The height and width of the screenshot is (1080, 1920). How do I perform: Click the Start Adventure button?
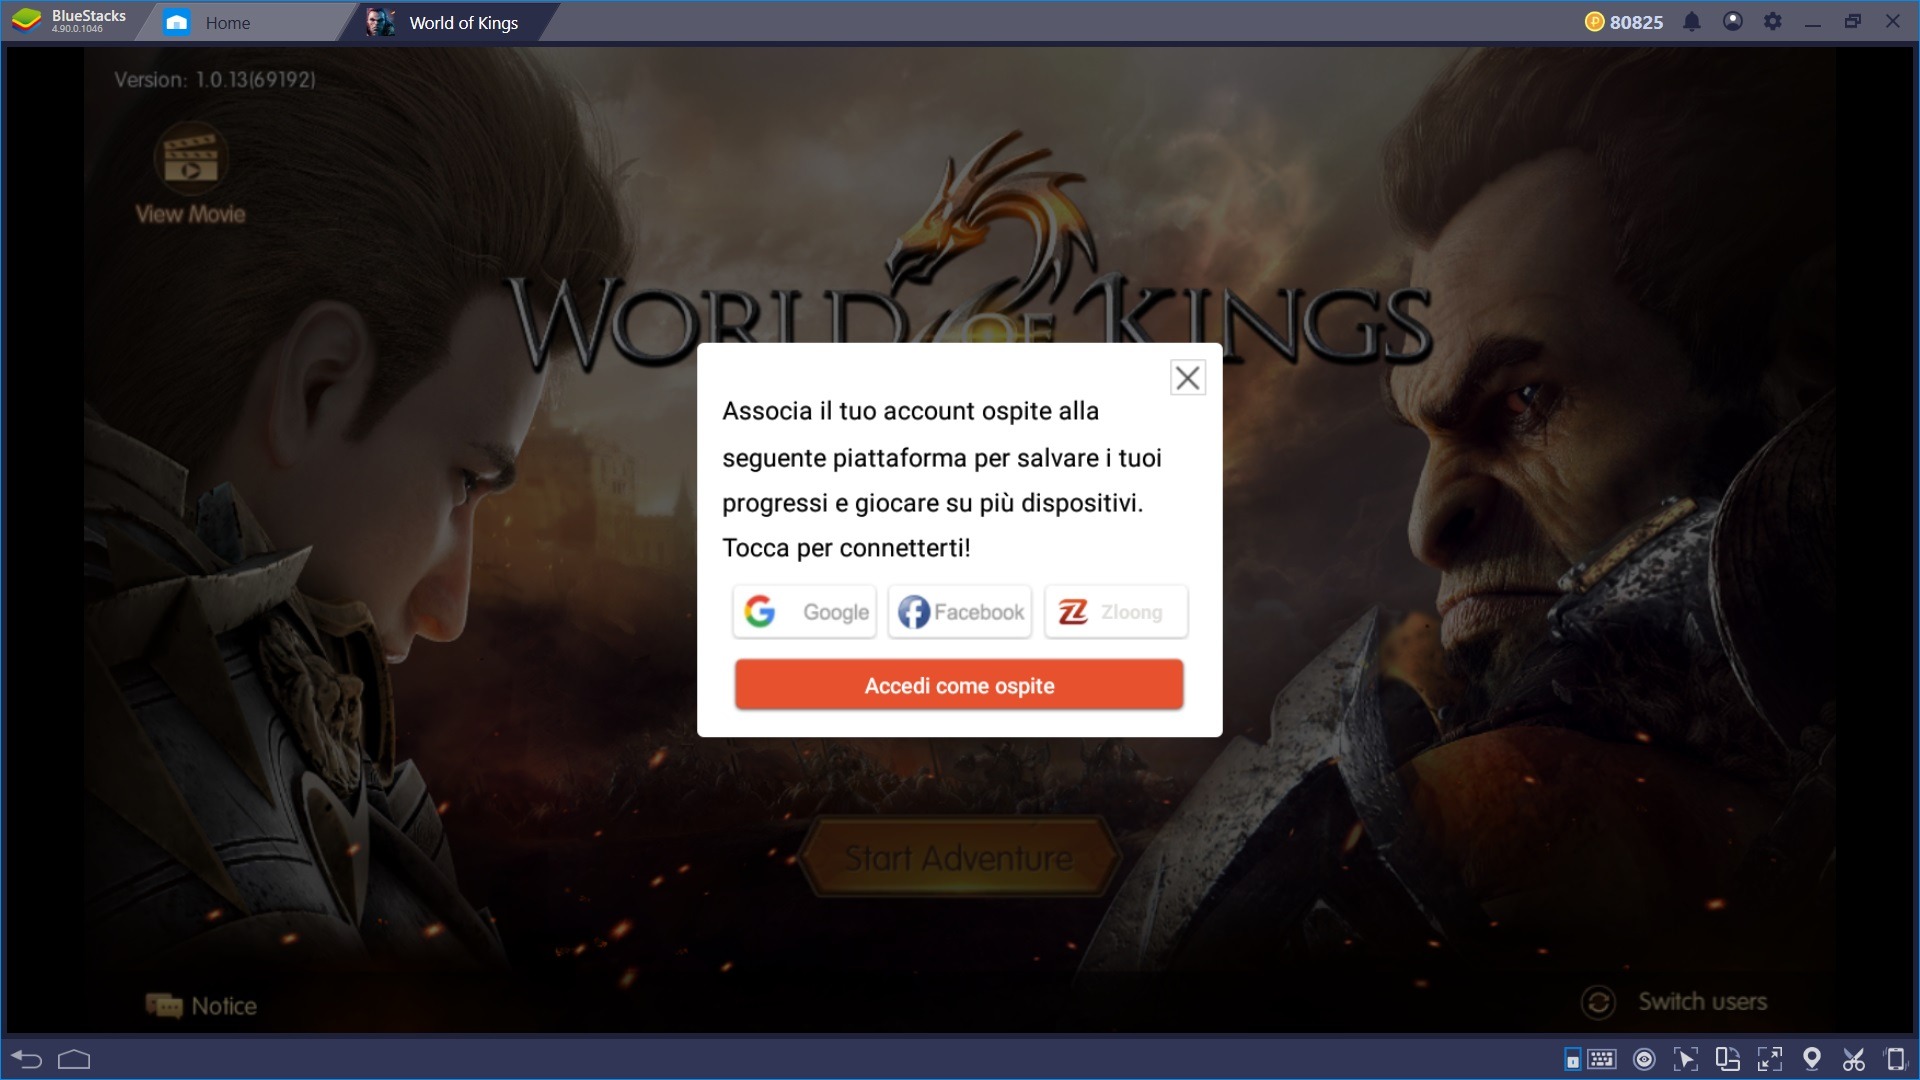pyautogui.click(x=959, y=857)
